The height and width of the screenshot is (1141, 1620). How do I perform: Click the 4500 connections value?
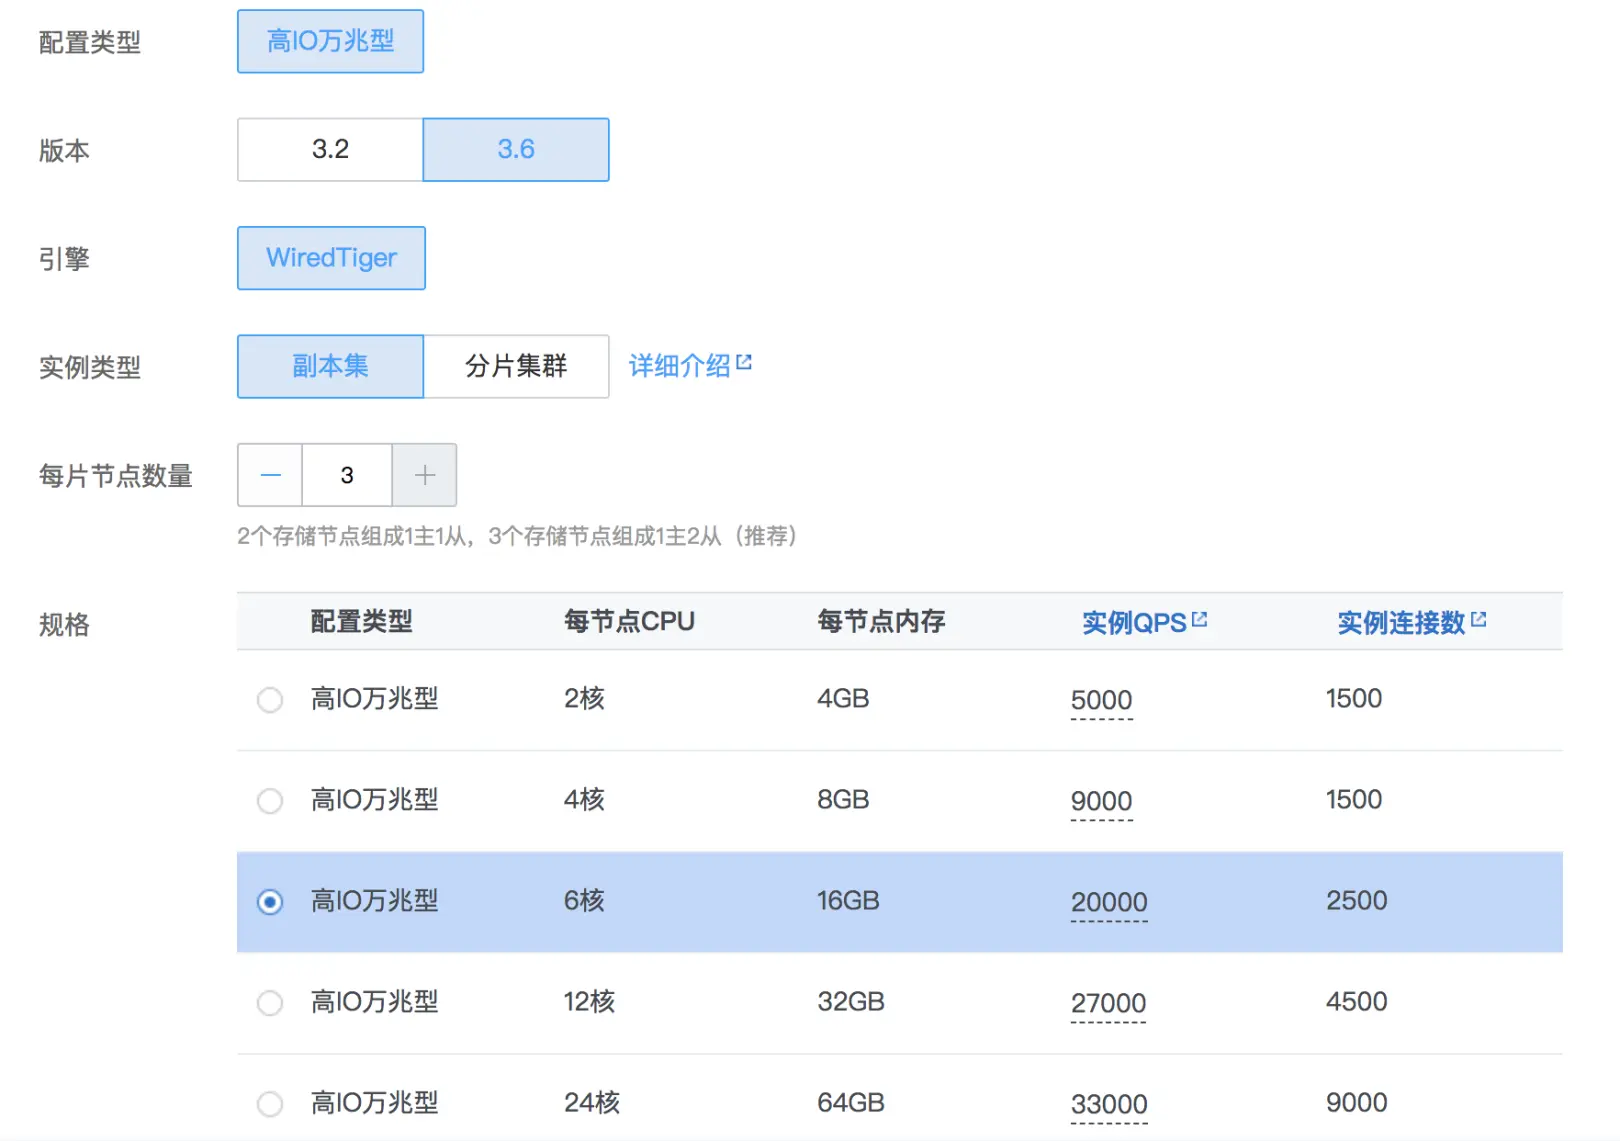pyautogui.click(x=1356, y=1002)
